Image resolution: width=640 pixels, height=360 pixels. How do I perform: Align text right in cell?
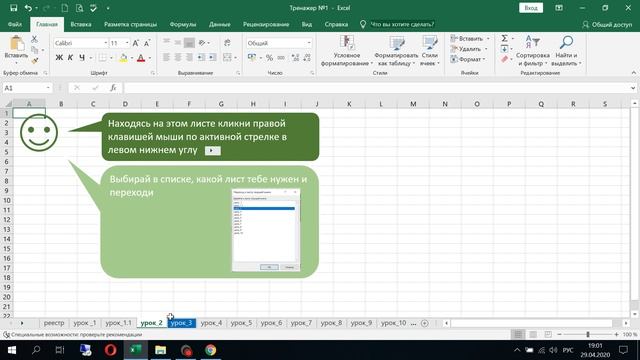point(189,58)
